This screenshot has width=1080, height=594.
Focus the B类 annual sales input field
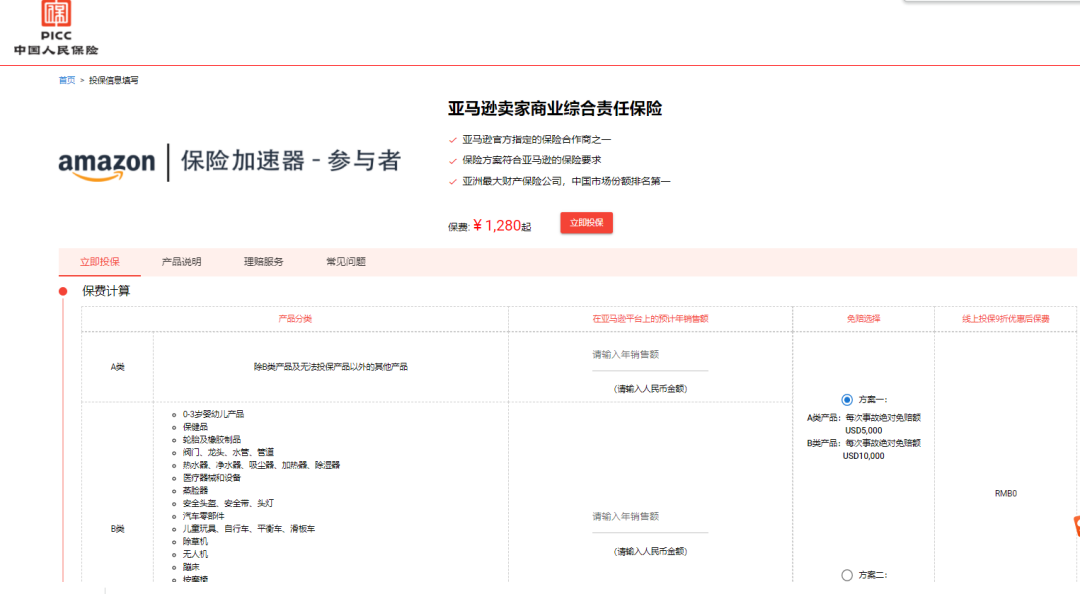pyautogui.click(x=650, y=518)
